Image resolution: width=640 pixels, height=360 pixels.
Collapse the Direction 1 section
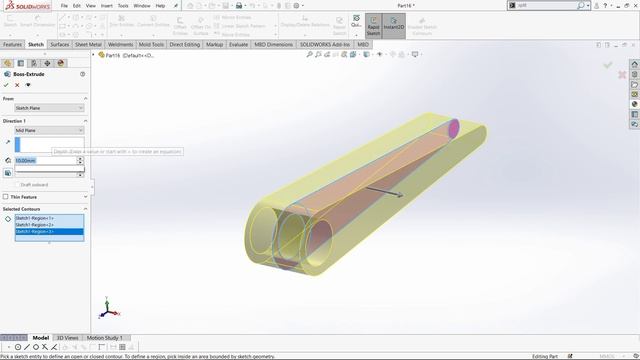click(85, 121)
